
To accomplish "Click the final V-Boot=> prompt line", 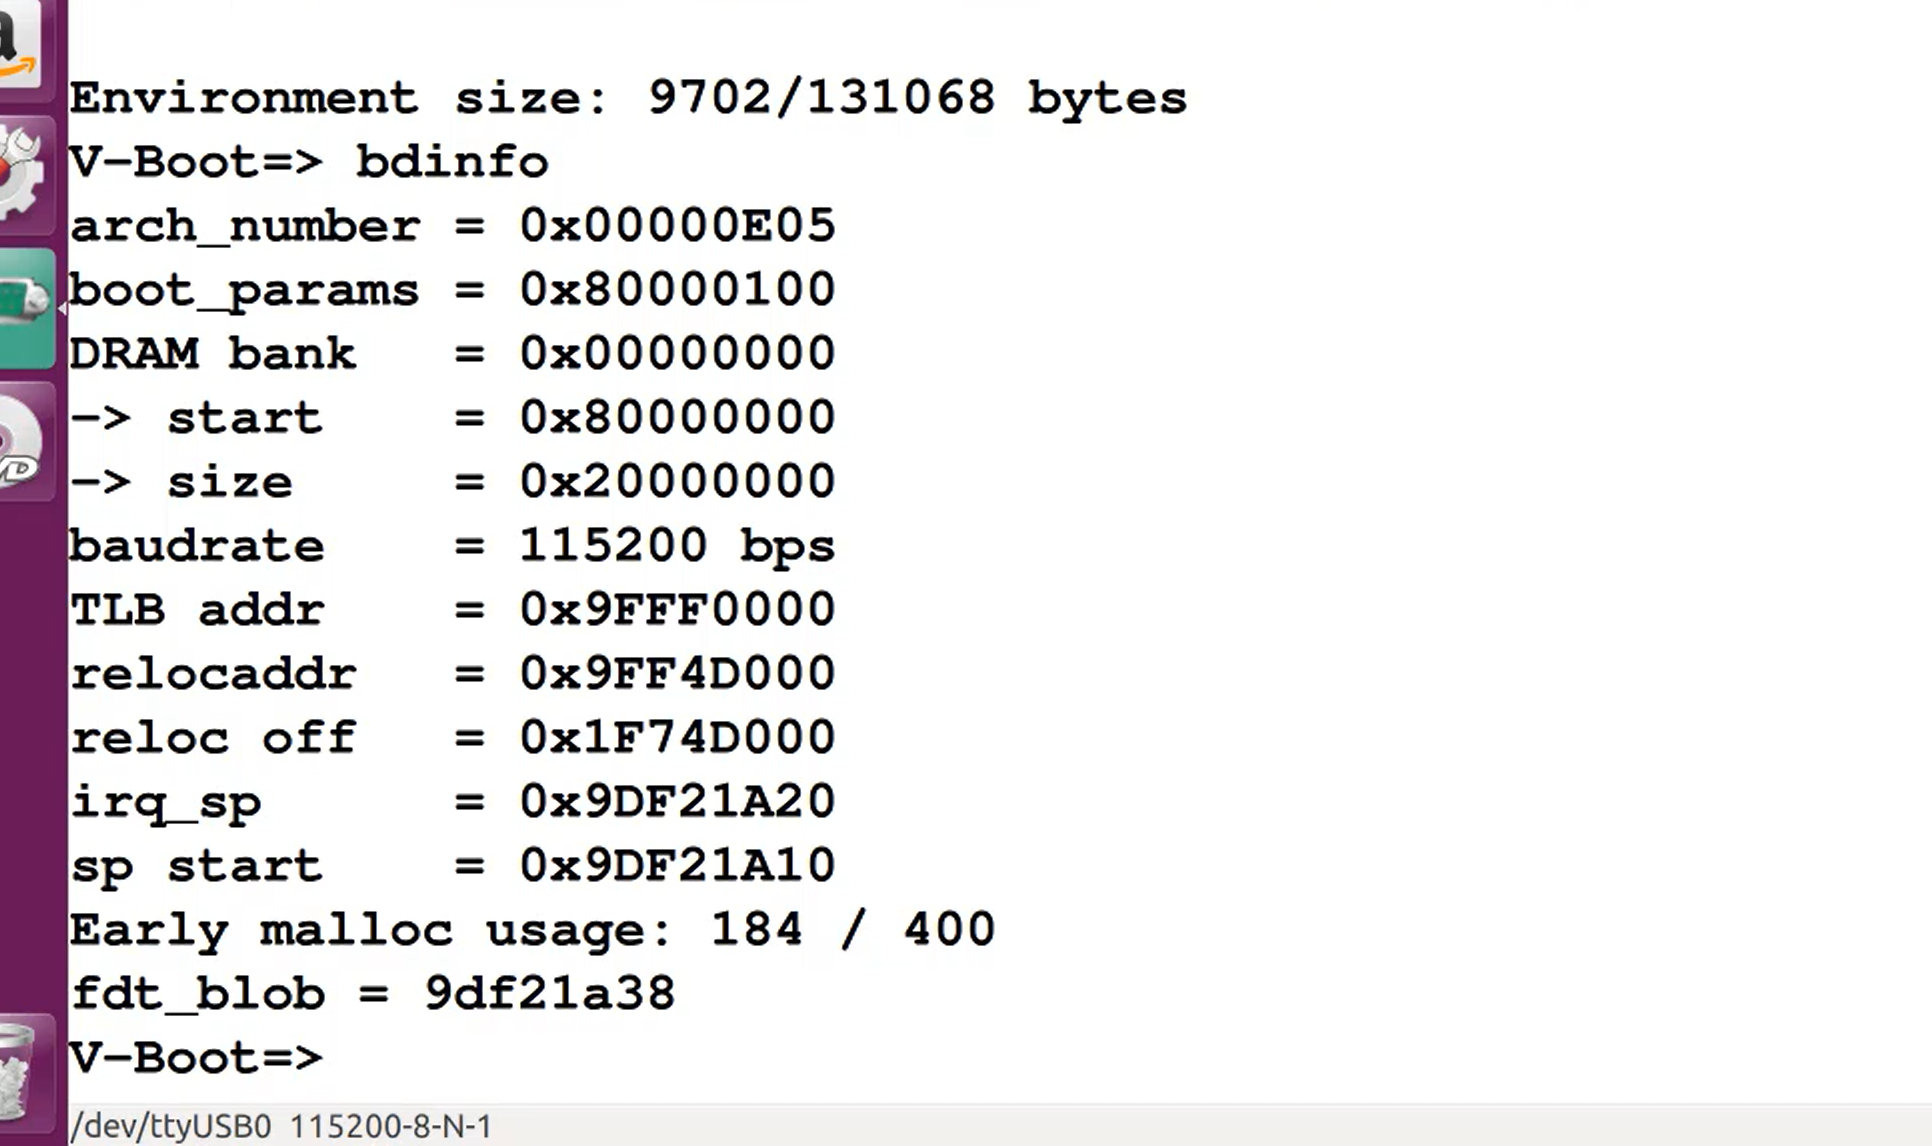I will point(196,1058).
